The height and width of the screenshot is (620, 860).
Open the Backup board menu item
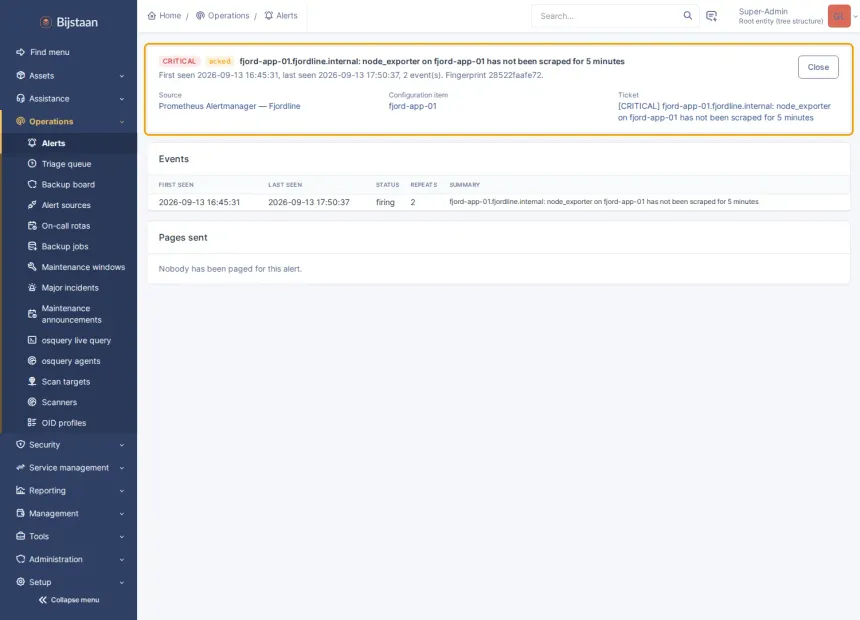click(69, 184)
